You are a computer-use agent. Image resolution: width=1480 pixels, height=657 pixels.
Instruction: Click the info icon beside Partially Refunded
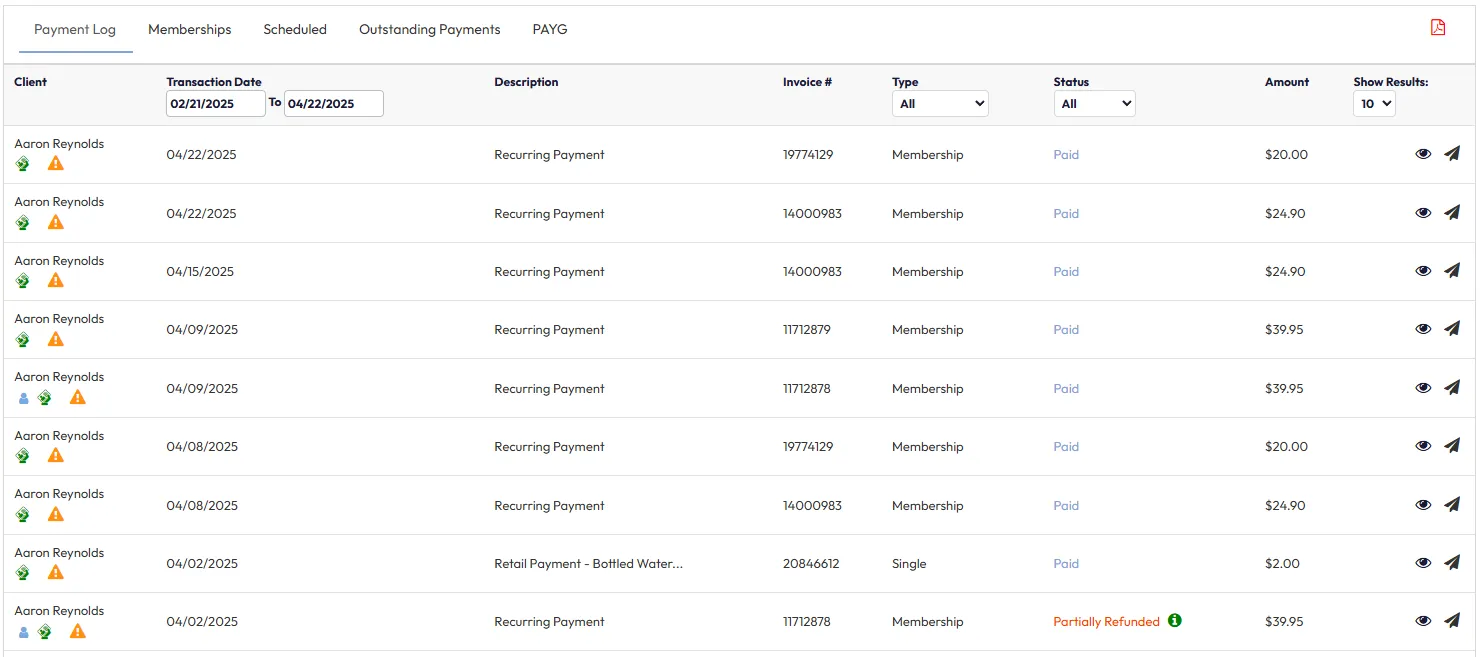1175,620
